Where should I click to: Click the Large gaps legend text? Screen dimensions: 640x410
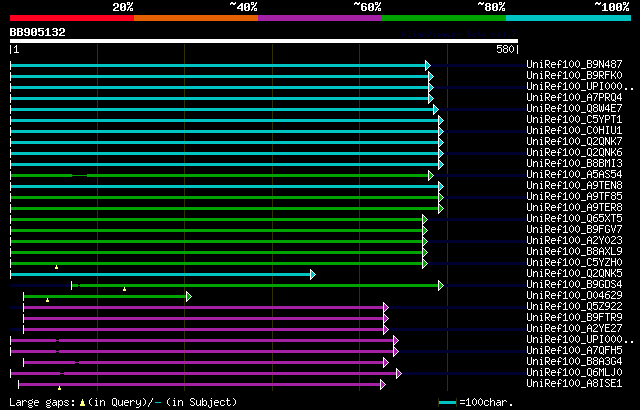(x=123, y=402)
